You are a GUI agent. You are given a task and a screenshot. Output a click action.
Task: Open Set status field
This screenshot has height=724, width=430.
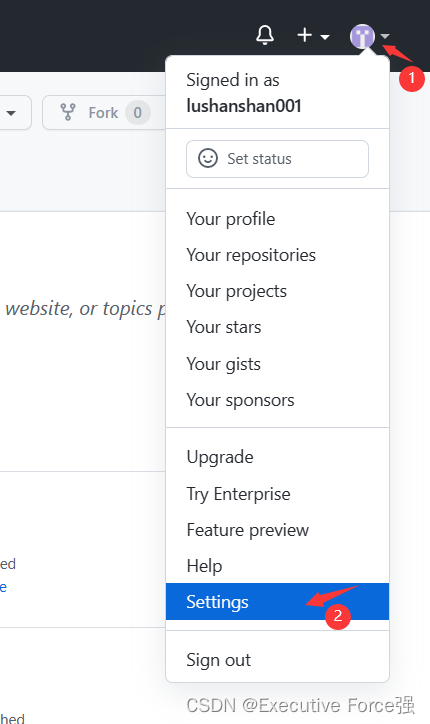click(x=277, y=159)
